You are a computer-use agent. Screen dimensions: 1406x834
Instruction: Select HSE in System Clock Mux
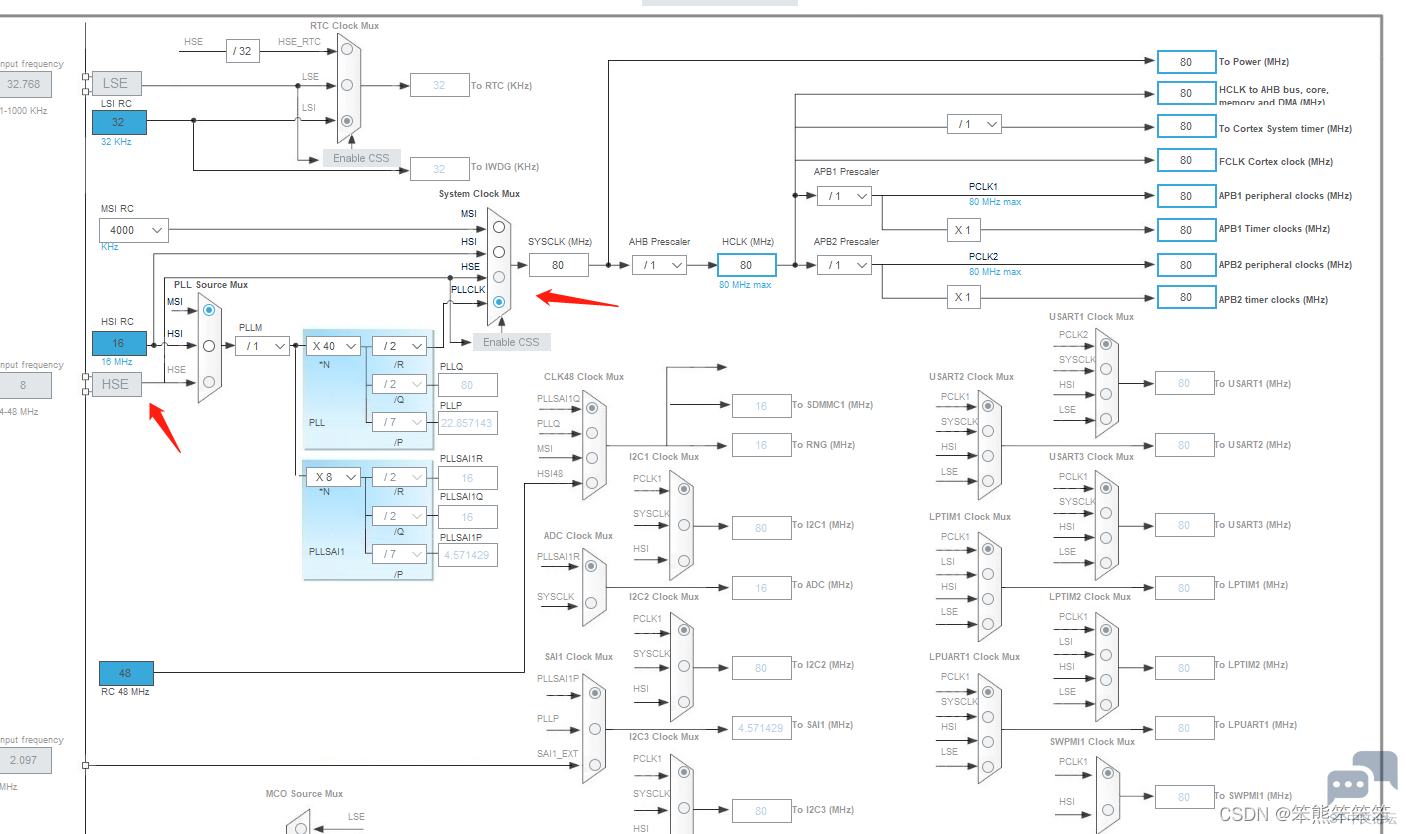(499, 277)
